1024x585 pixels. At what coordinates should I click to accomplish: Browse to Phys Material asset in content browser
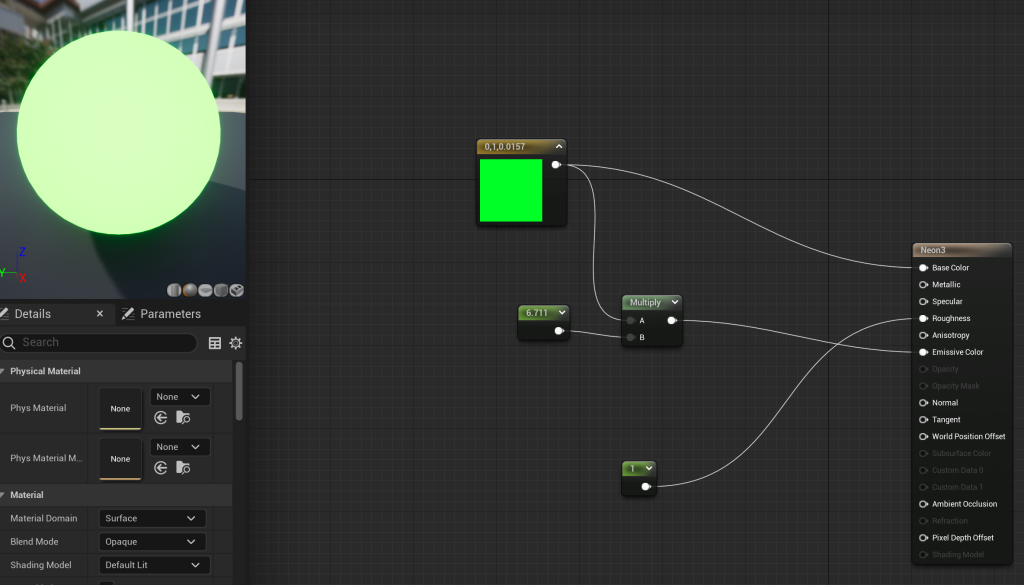click(x=182, y=417)
